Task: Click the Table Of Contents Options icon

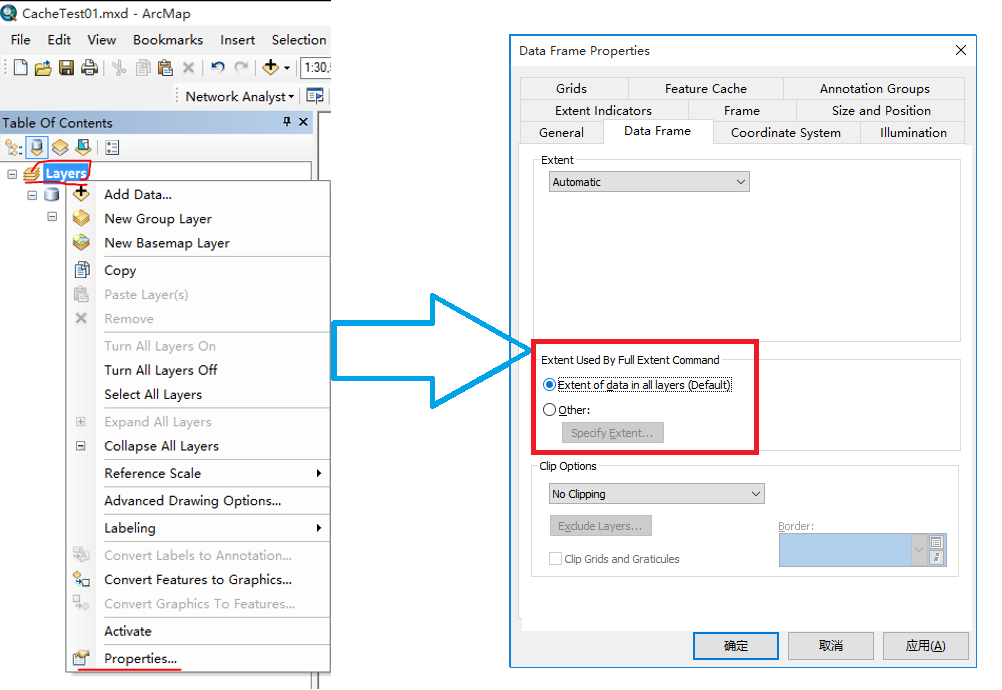Action: point(112,148)
